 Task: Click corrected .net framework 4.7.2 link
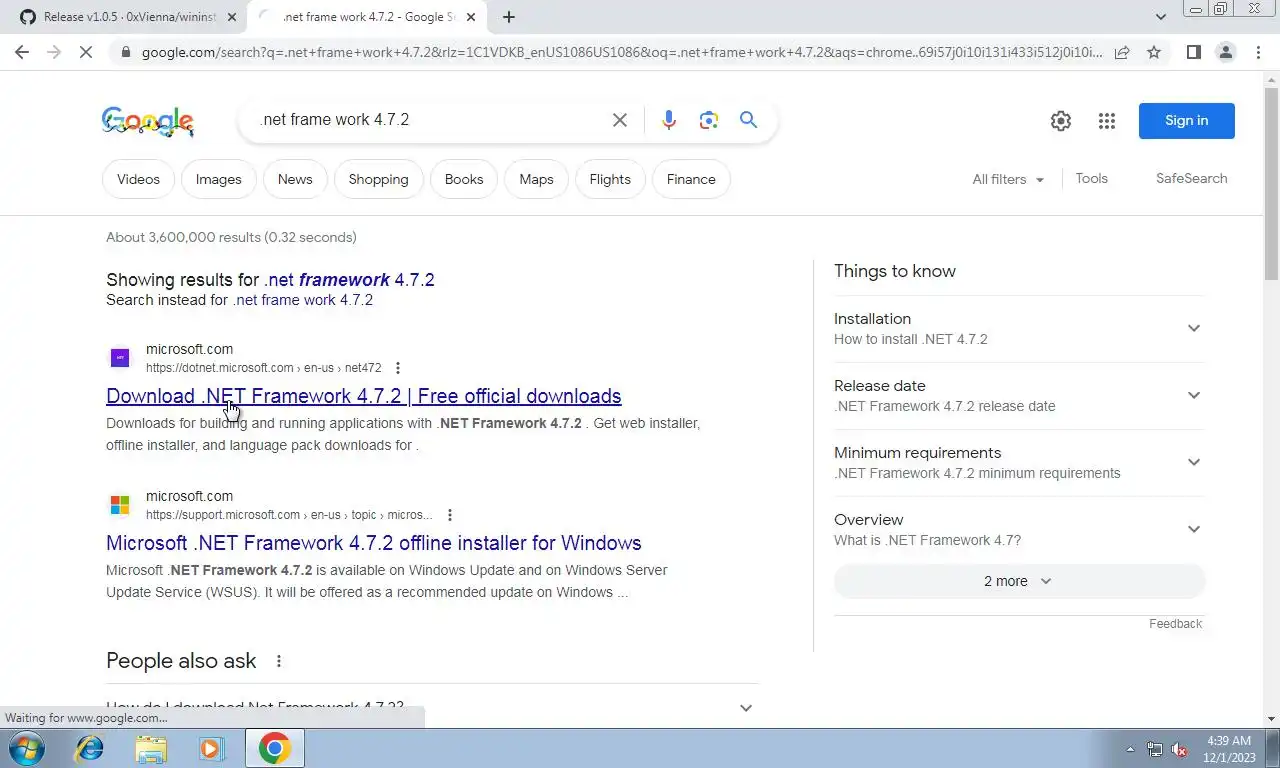[349, 280]
